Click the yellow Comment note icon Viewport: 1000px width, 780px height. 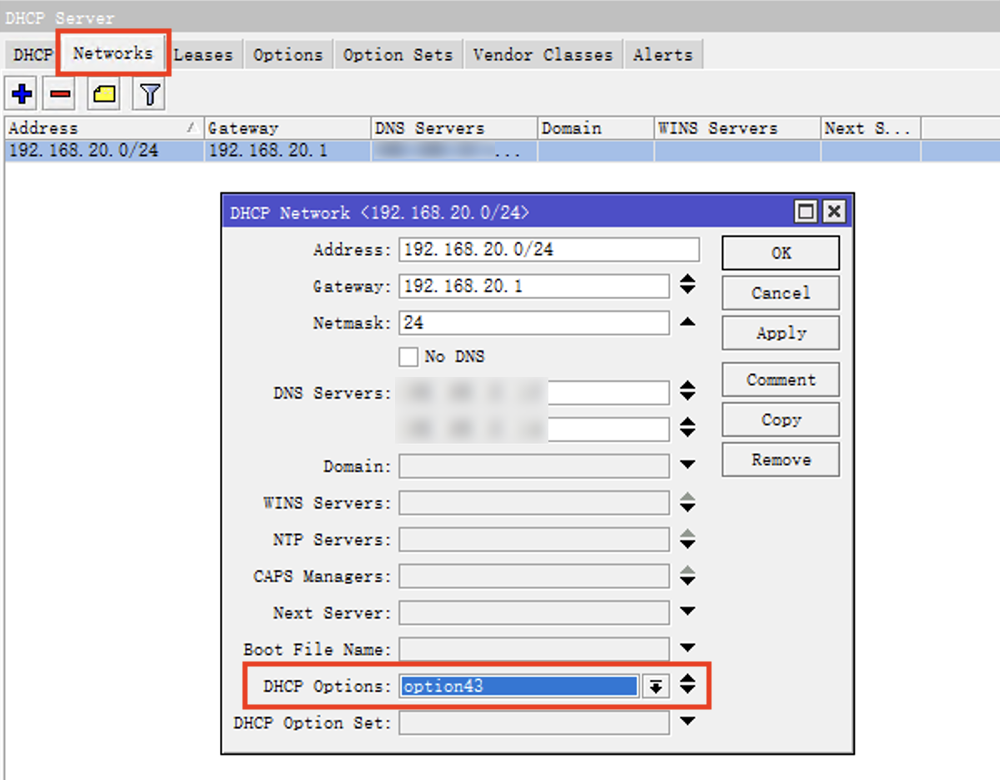pos(105,95)
